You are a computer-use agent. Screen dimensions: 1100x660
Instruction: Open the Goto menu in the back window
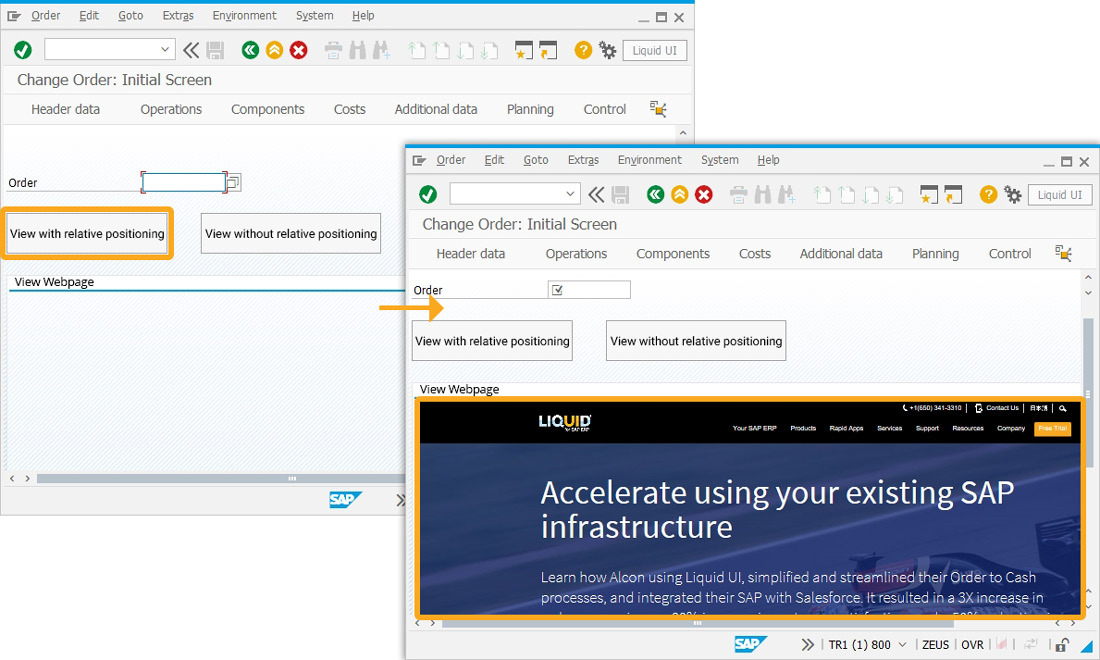130,15
